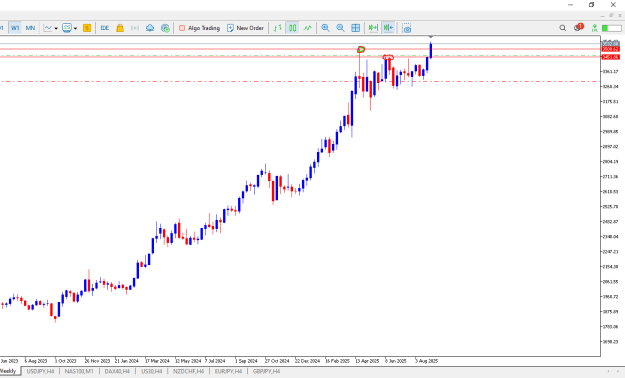Open the IDE MetaEditor button

click(x=105, y=28)
